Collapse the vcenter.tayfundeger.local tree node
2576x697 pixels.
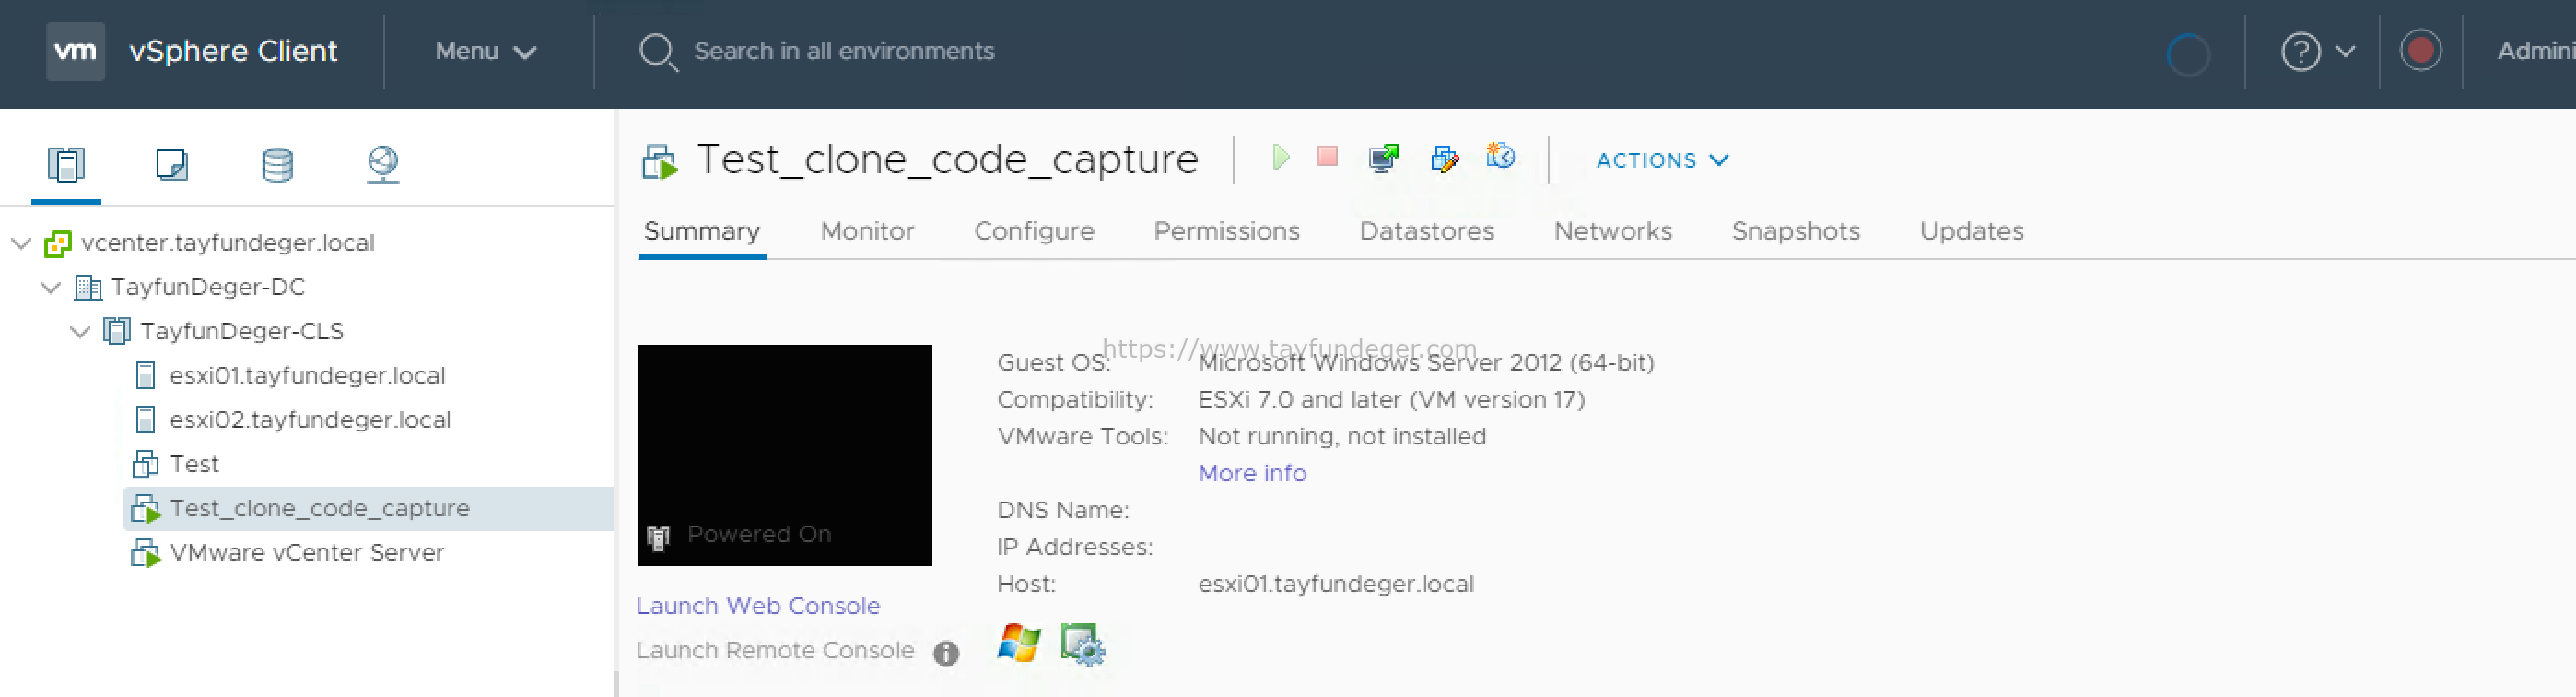[21, 243]
